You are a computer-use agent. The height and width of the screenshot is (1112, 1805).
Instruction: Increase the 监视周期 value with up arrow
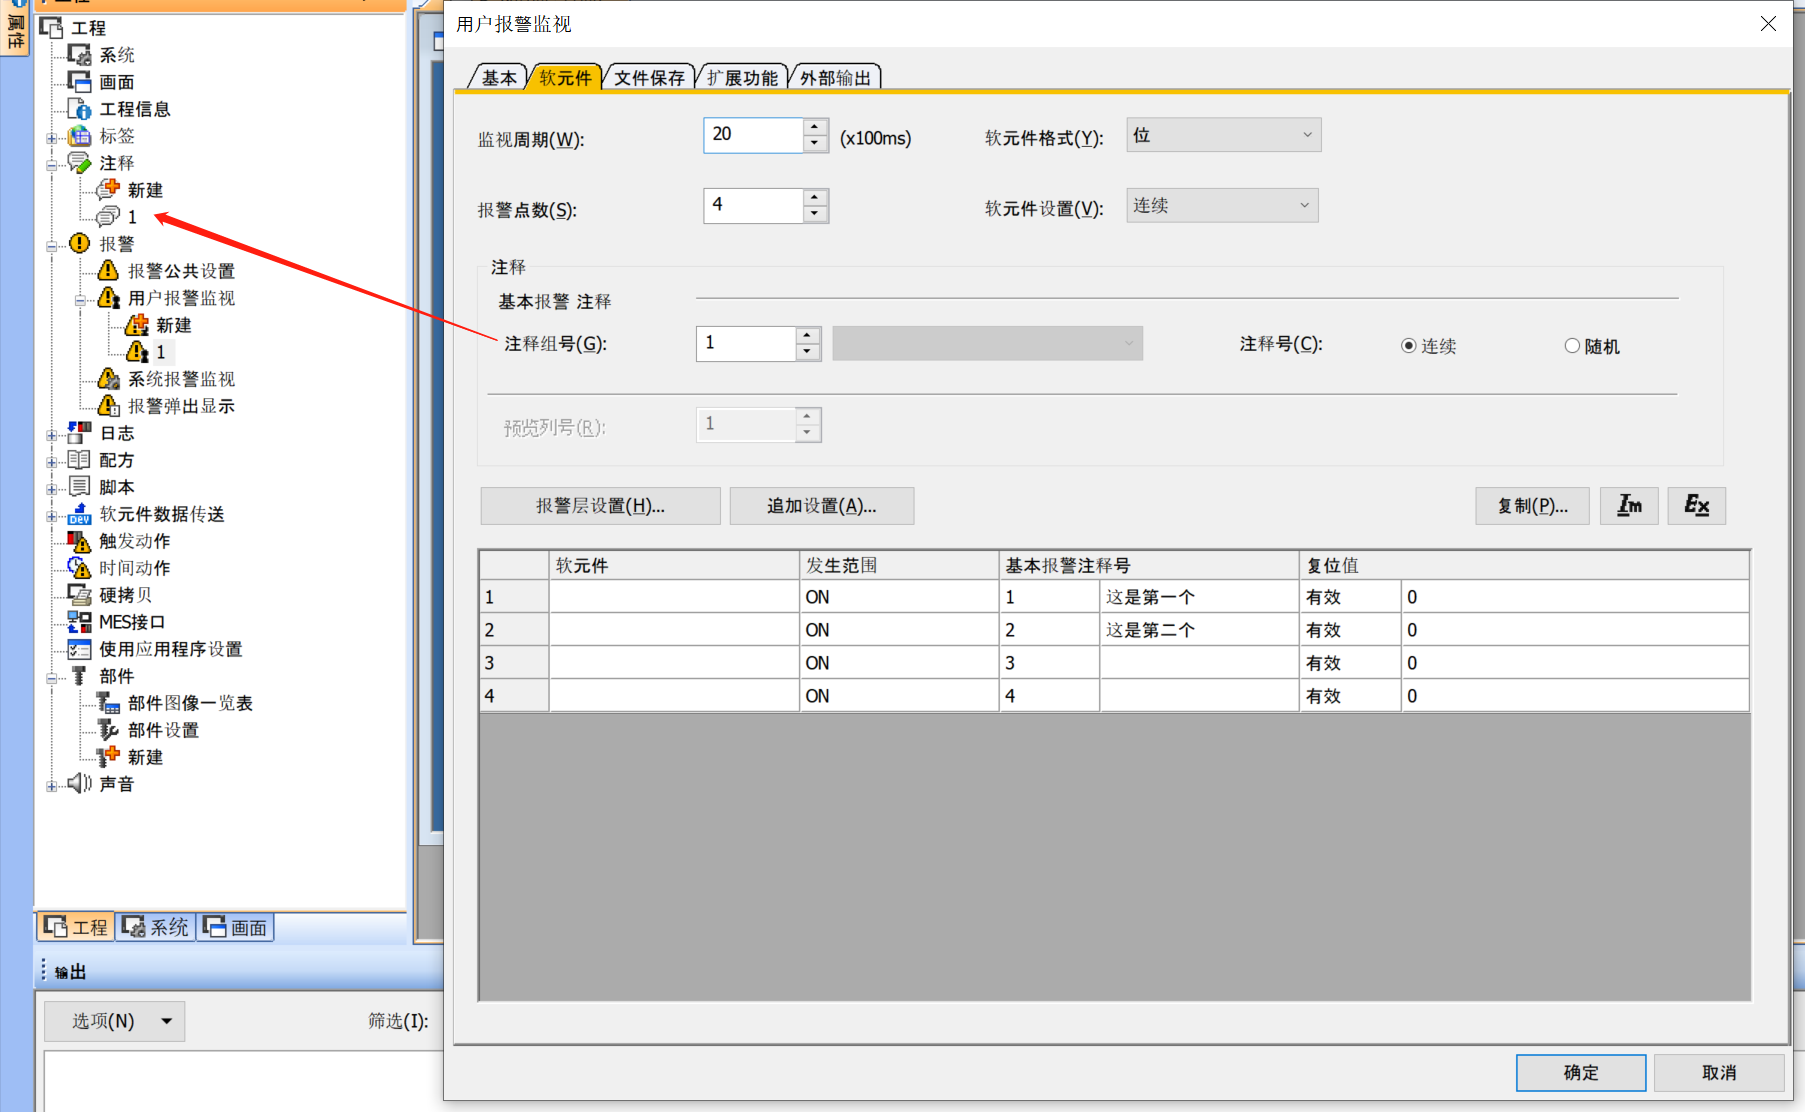[815, 127]
